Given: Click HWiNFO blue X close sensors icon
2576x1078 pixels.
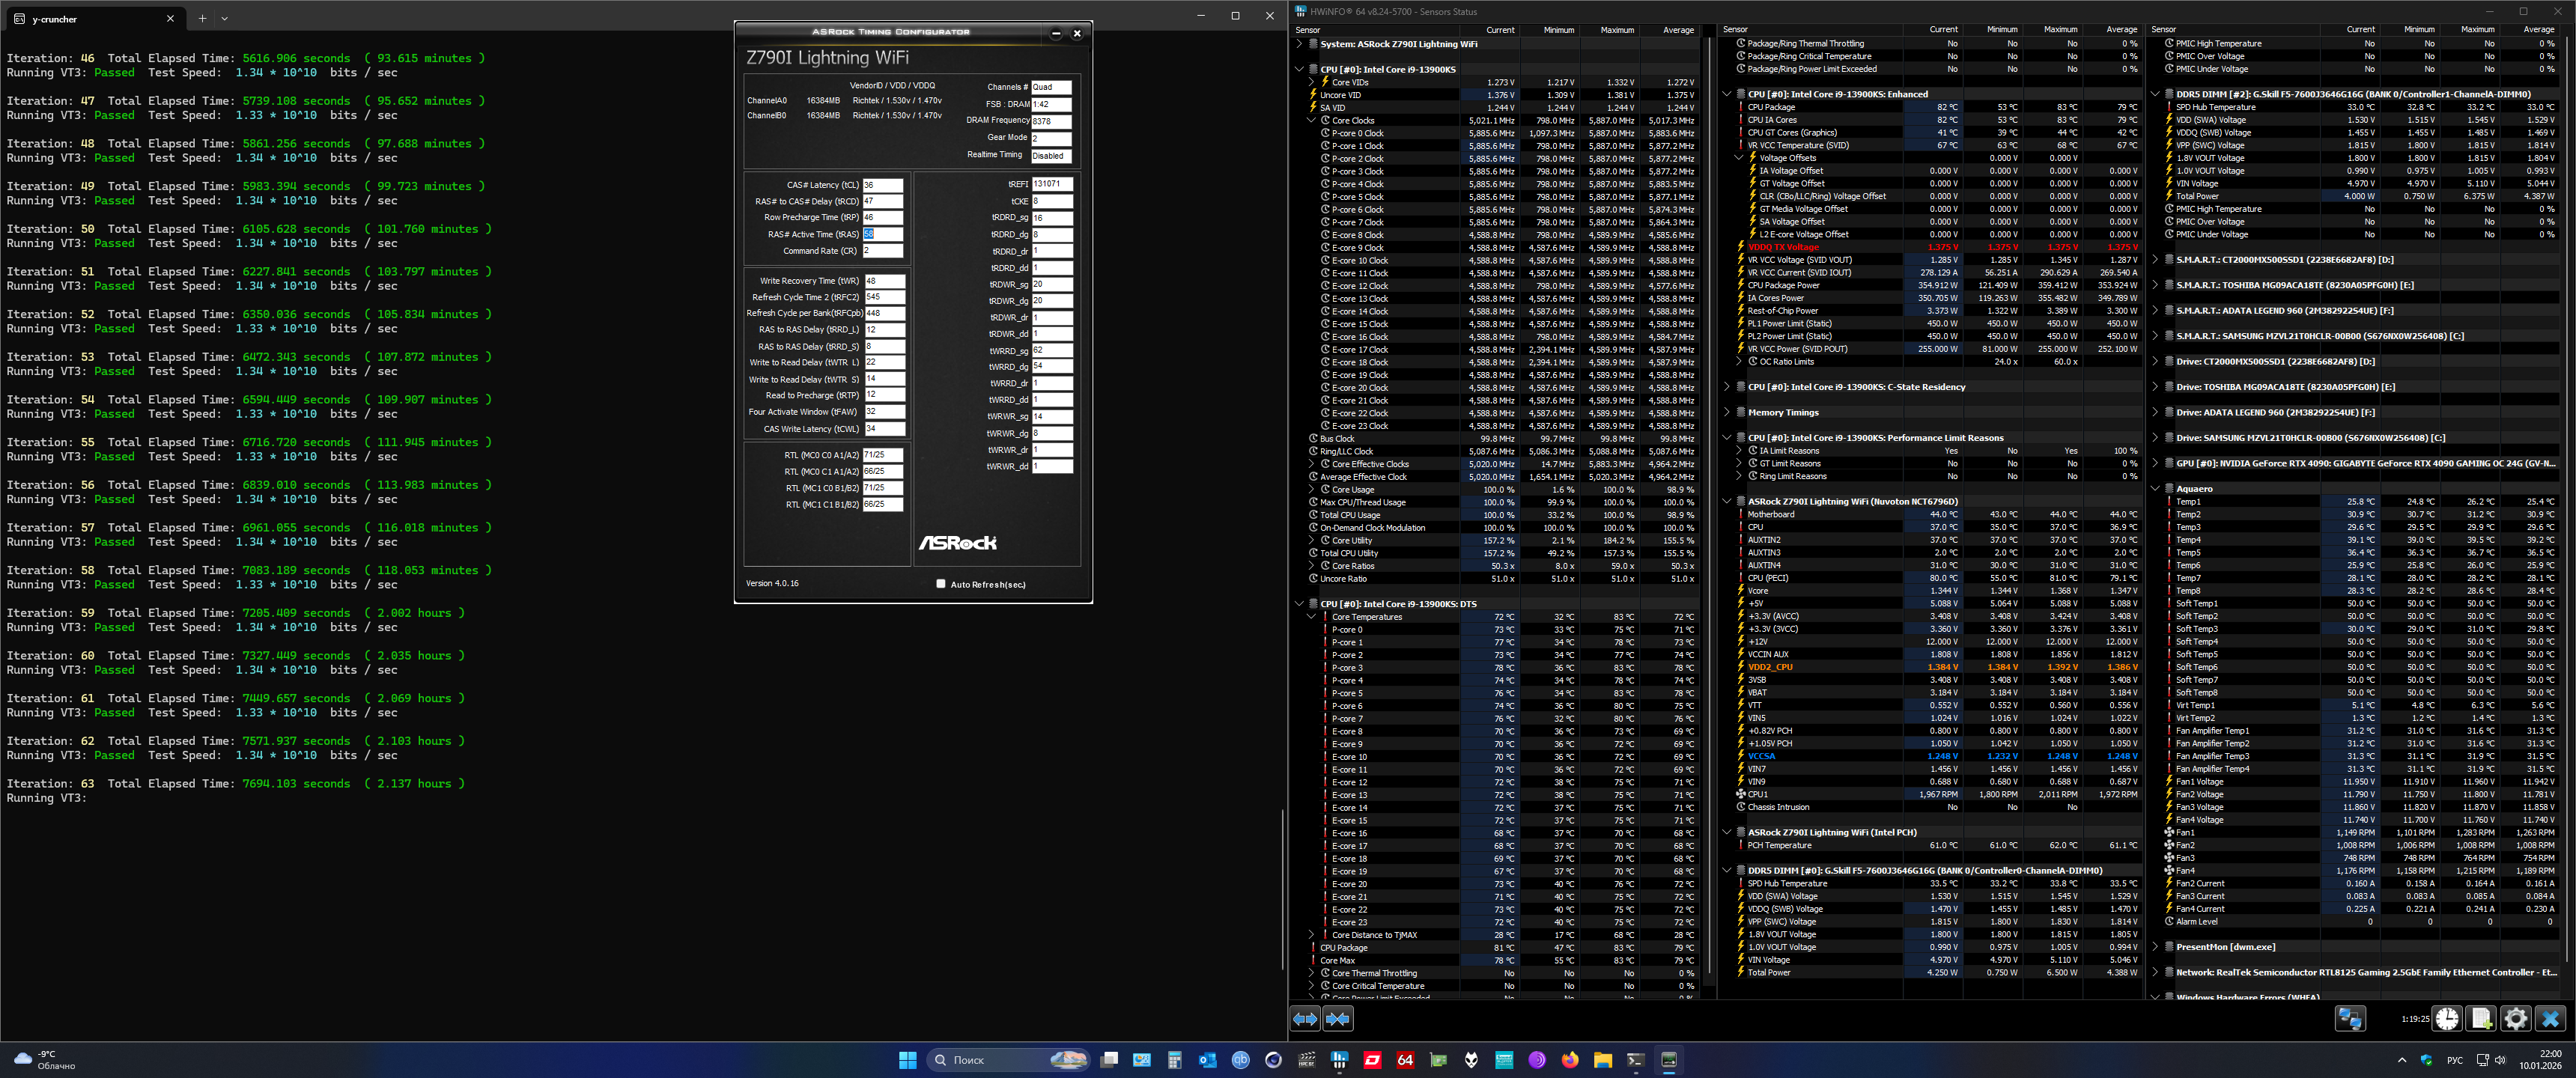Looking at the screenshot, I should tap(2549, 1019).
